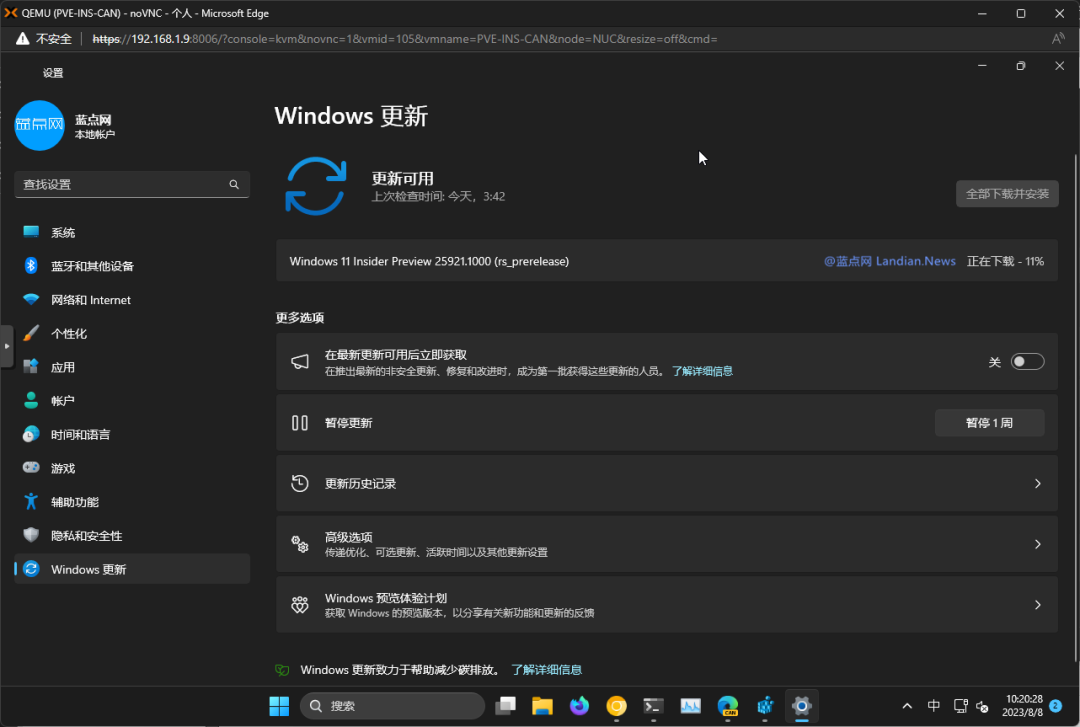The image size is (1080, 727).
Task: Open the Gaming controller icon
Action: pos(31,467)
